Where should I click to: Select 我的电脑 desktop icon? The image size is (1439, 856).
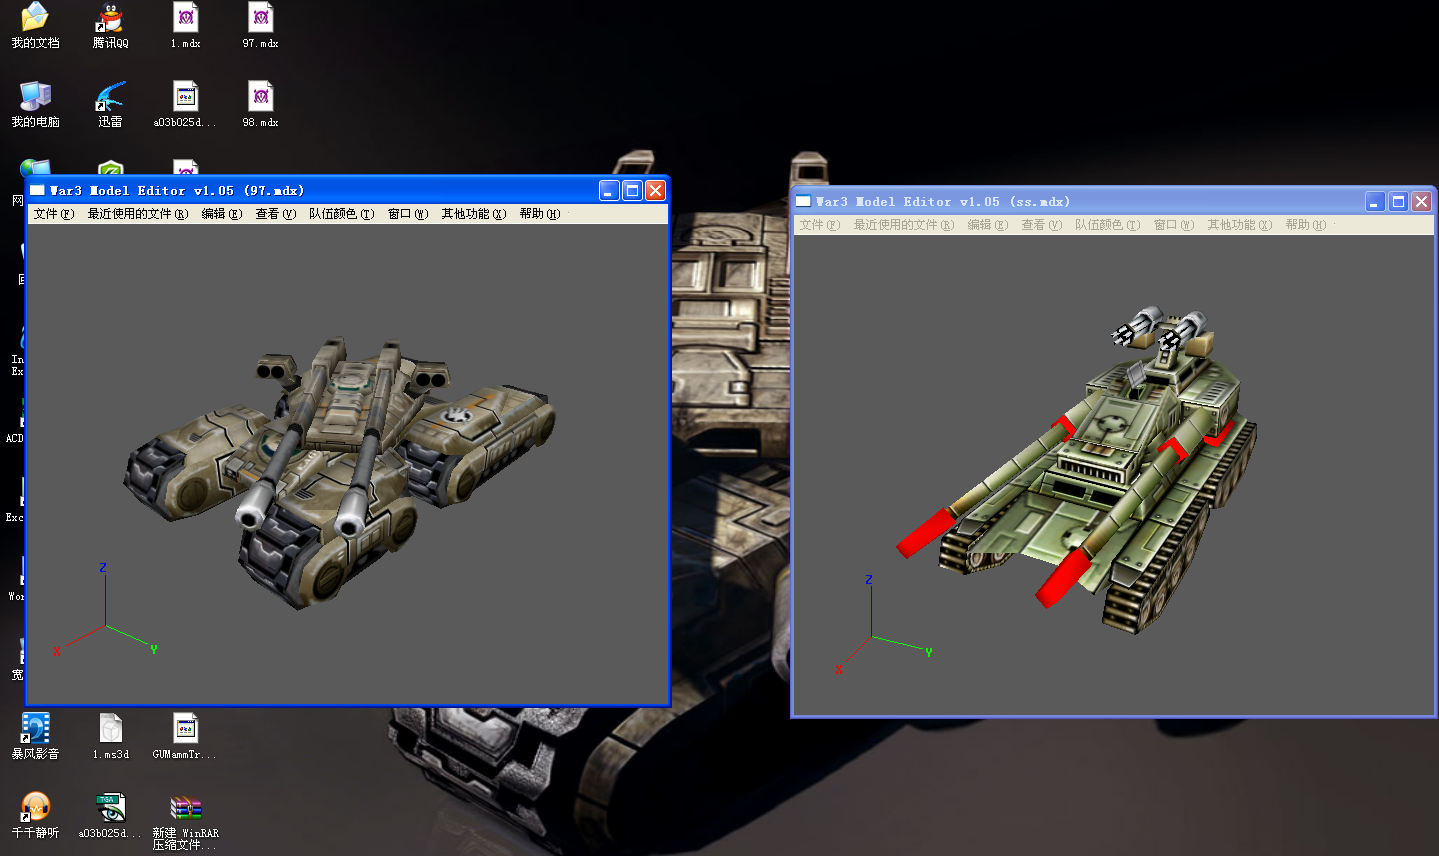(x=35, y=104)
